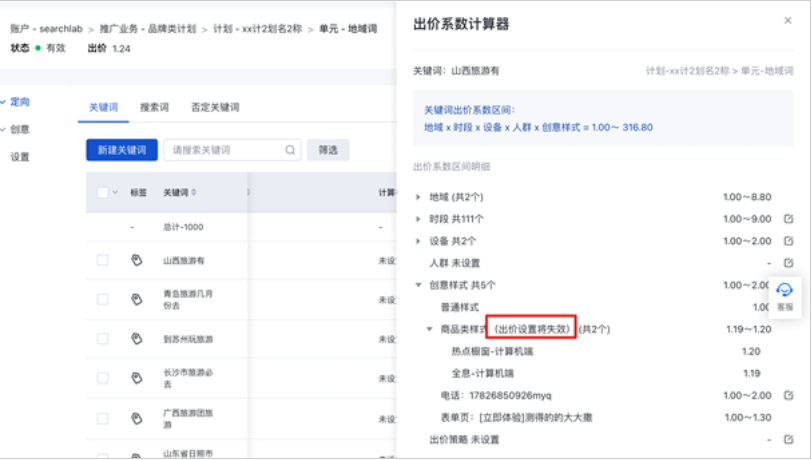Expand the 时段 共111个 row
The image size is (812, 460).
(418, 219)
